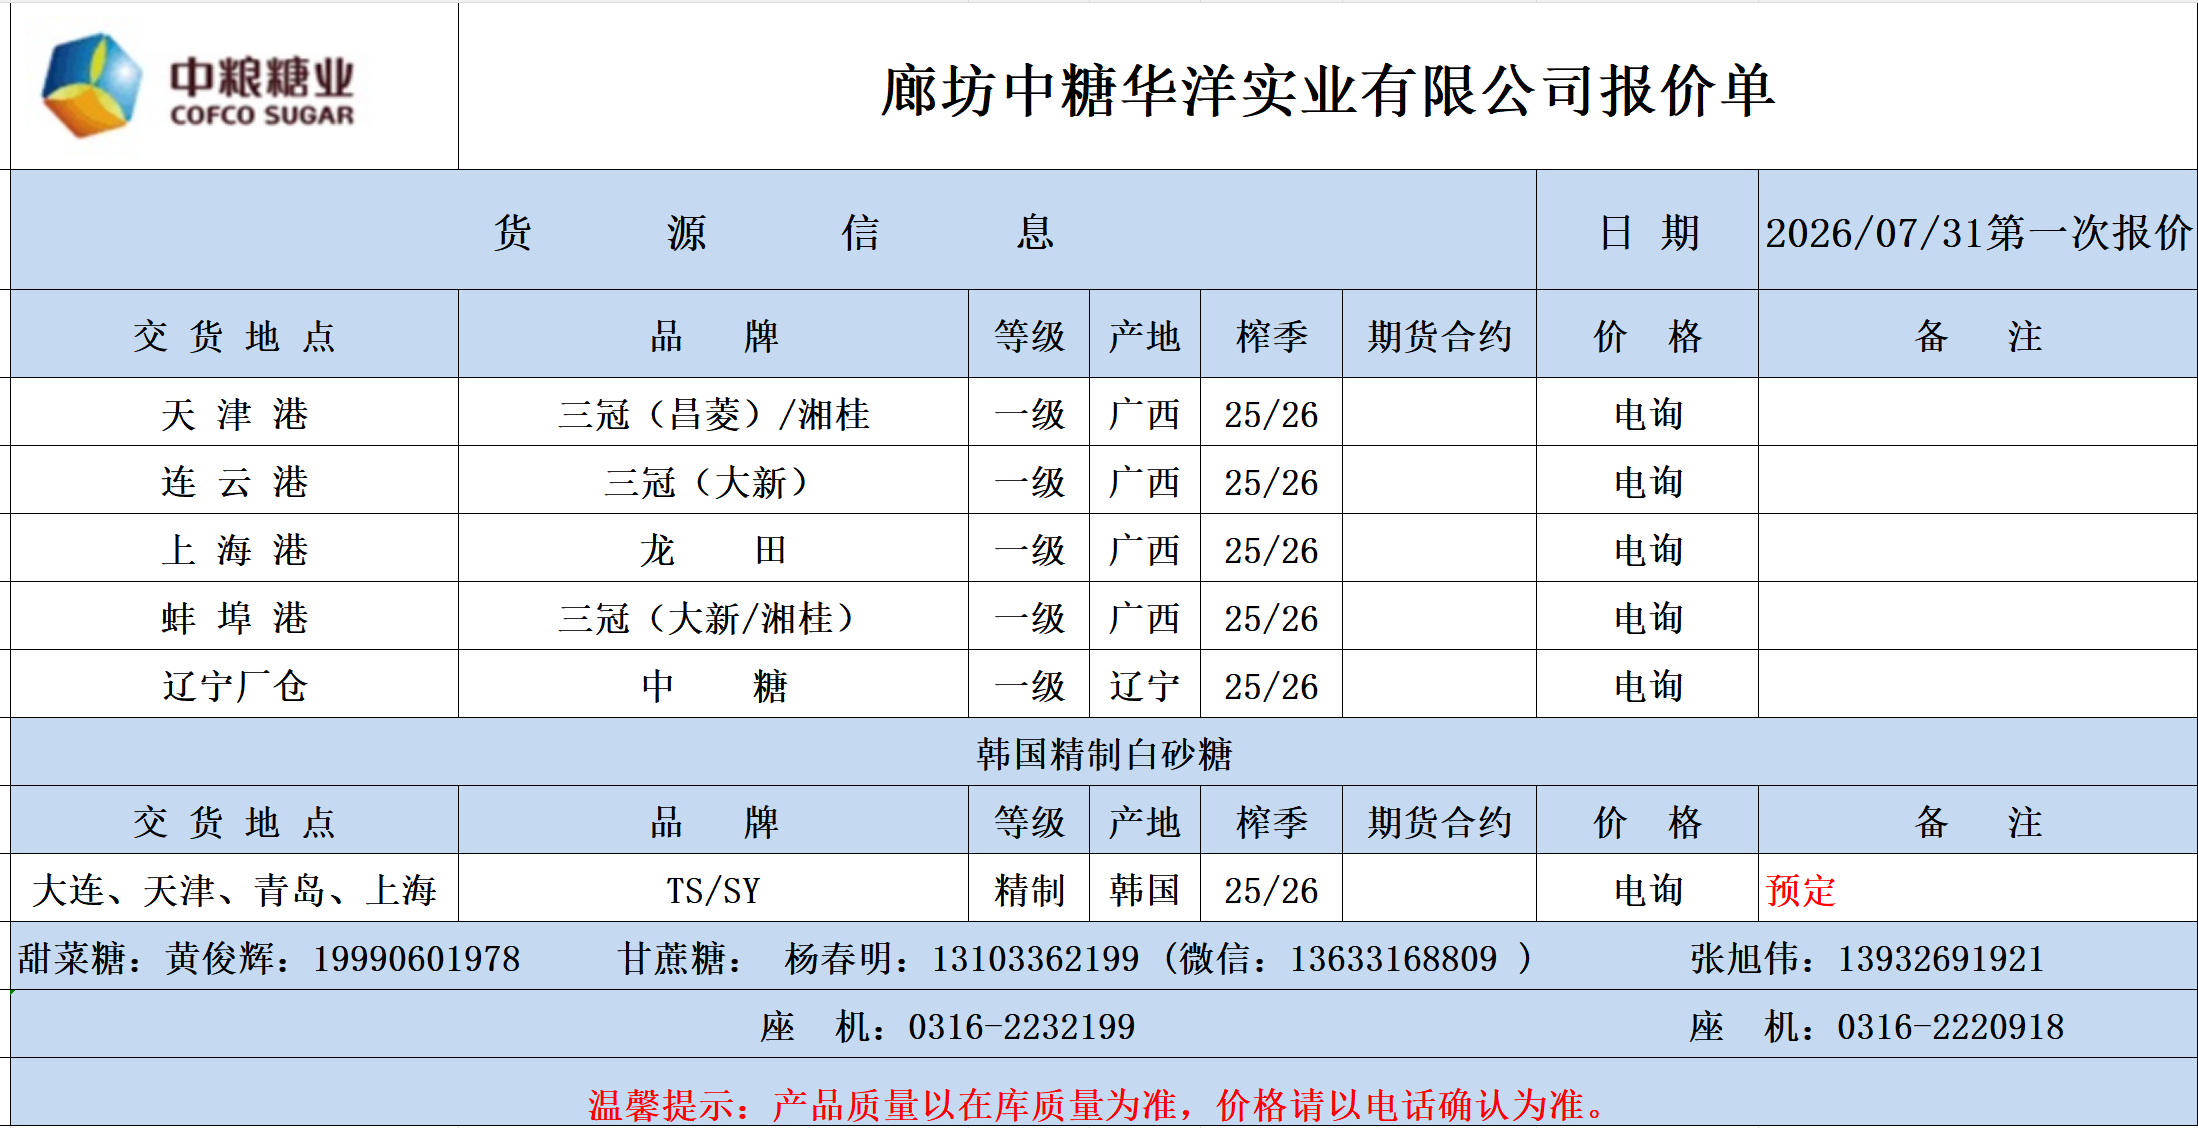2198x1128 pixels.
Task: Select the 龙田 brand cell
Action: point(713,548)
